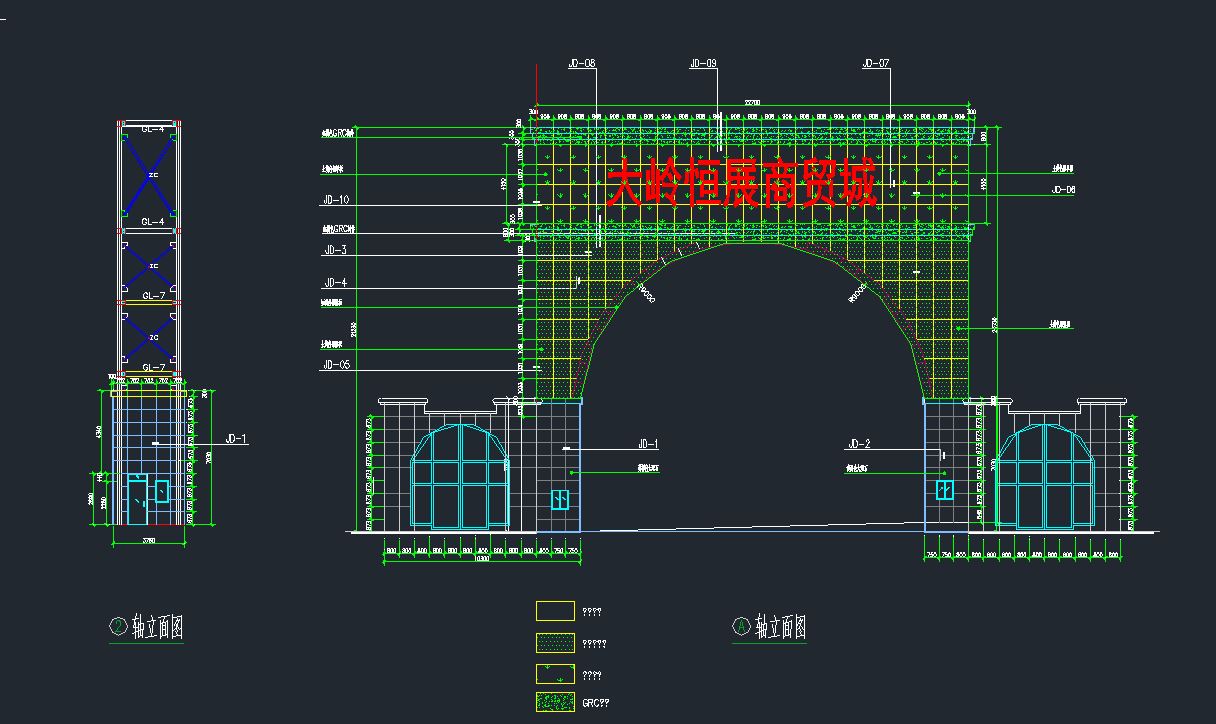The height and width of the screenshot is (724, 1216).
Task: Select the large arched window left of arch
Action: pyautogui.click(x=460, y=476)
